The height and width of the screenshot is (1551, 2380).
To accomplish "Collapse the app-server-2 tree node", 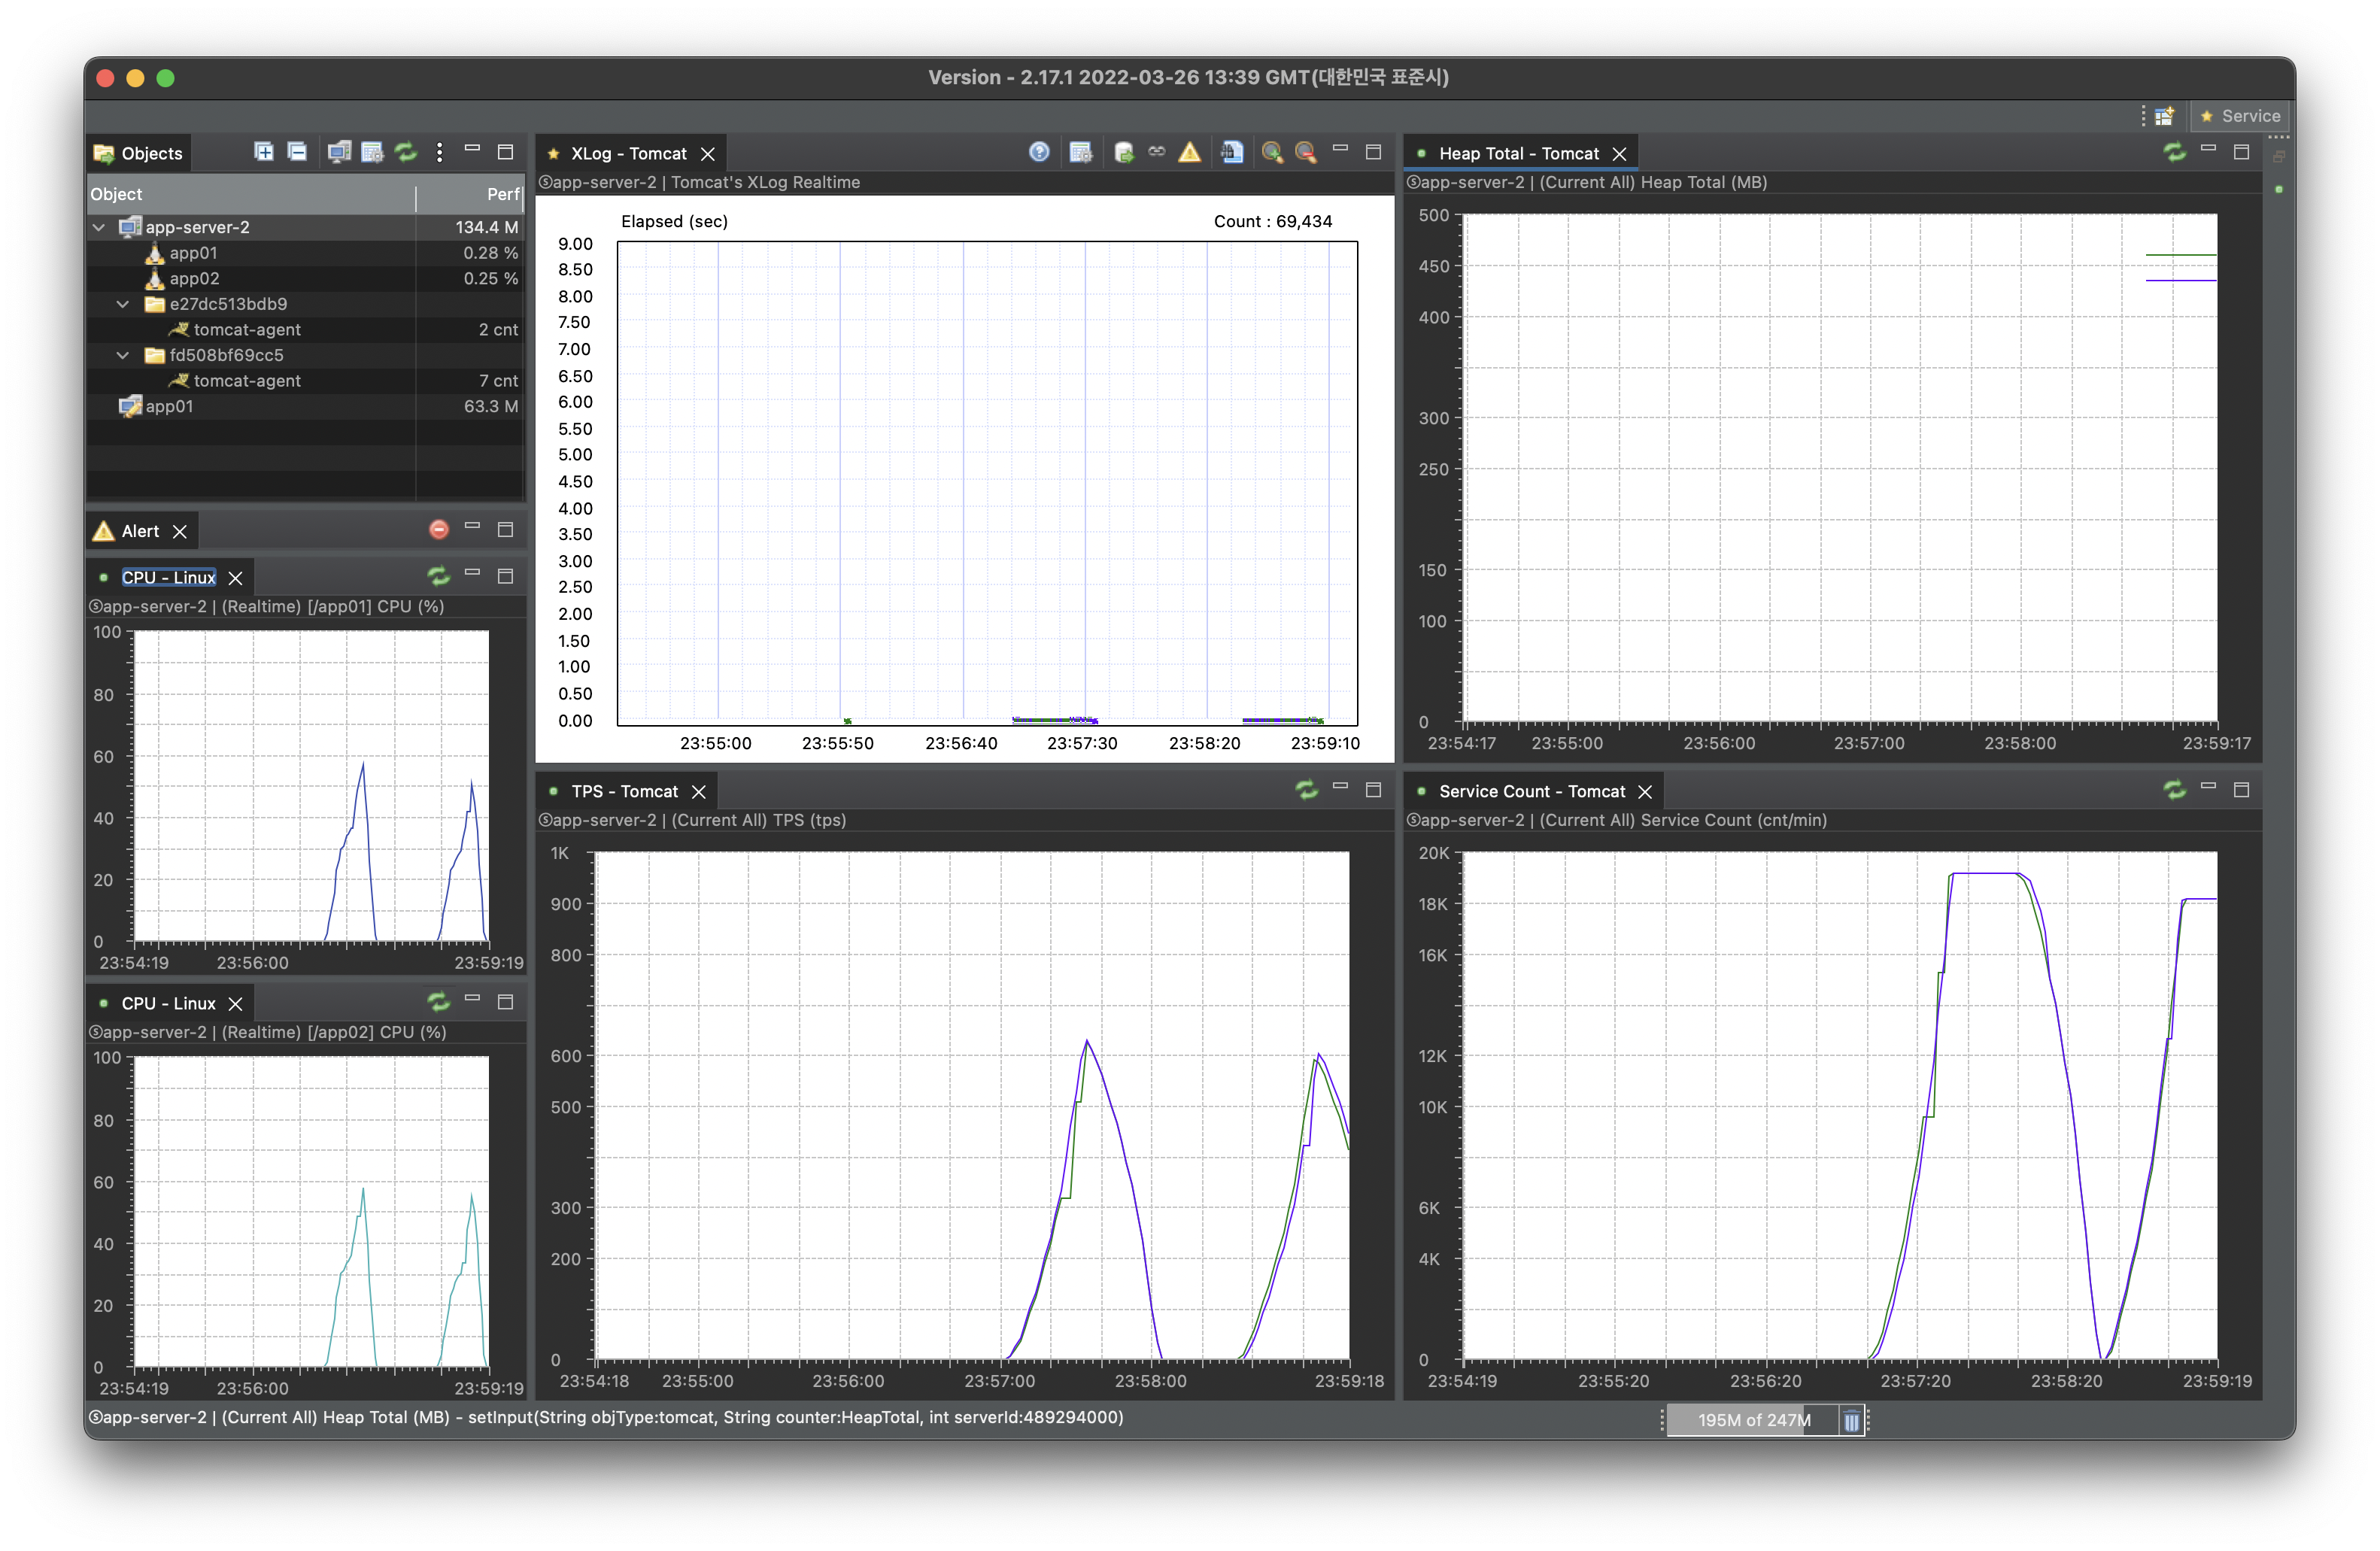I will coord(99,227).
